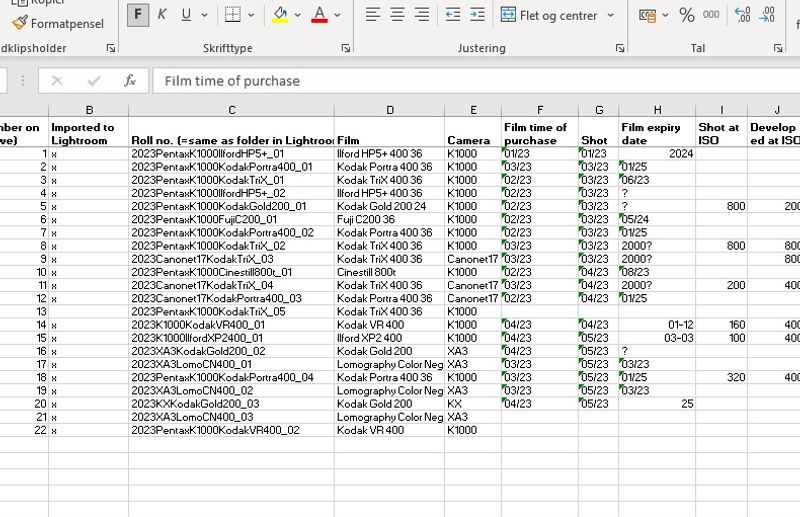Apply cell borders icon
This screenshot has height=517, width=800.
point(233,15)
